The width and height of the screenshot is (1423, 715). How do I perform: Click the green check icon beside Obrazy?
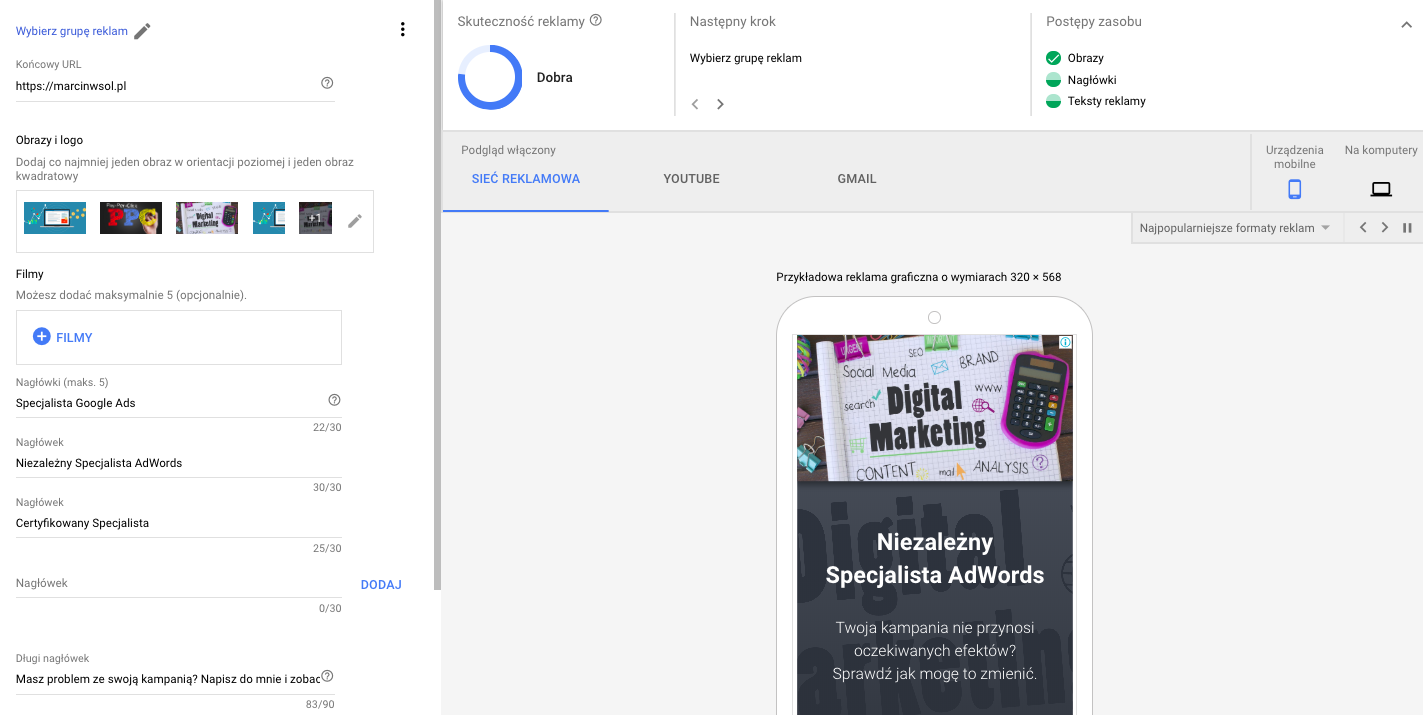1053,58
